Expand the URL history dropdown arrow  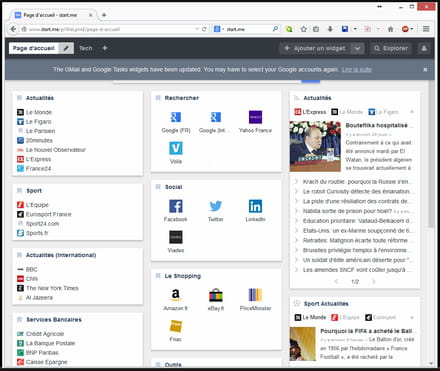tap(197, 29)
